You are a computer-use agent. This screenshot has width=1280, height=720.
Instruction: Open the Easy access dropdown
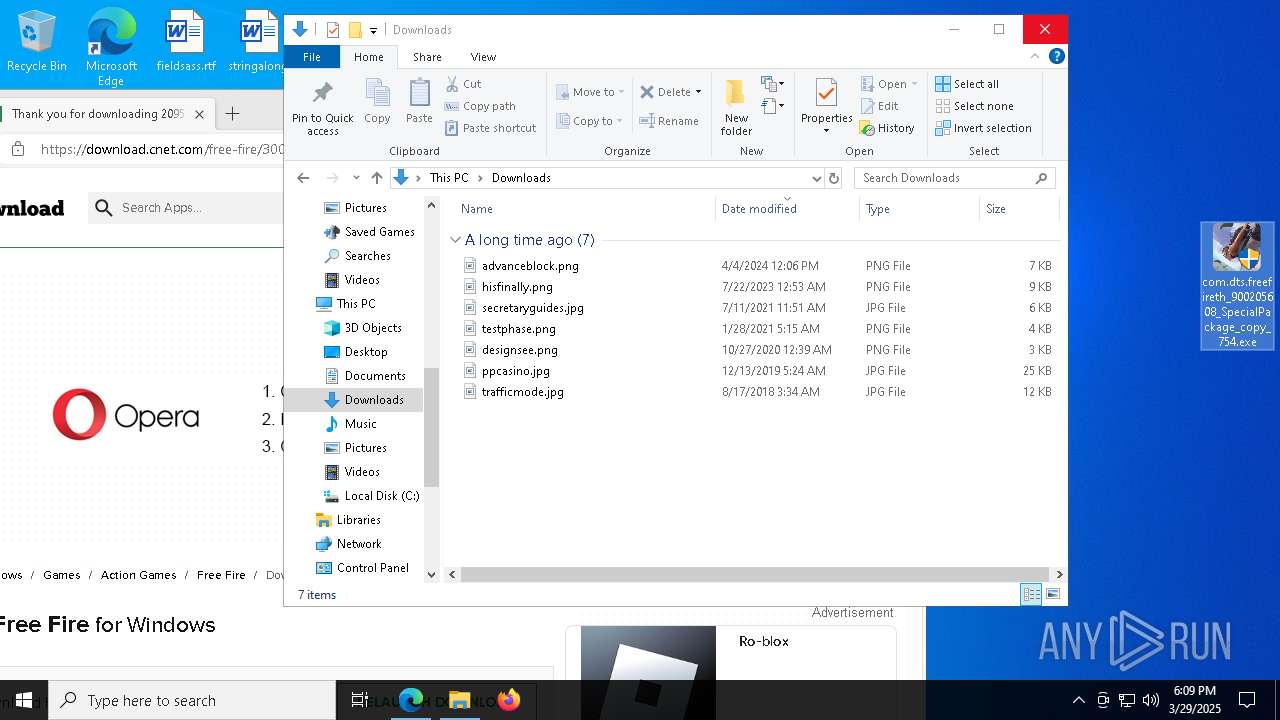click(772, 106)
